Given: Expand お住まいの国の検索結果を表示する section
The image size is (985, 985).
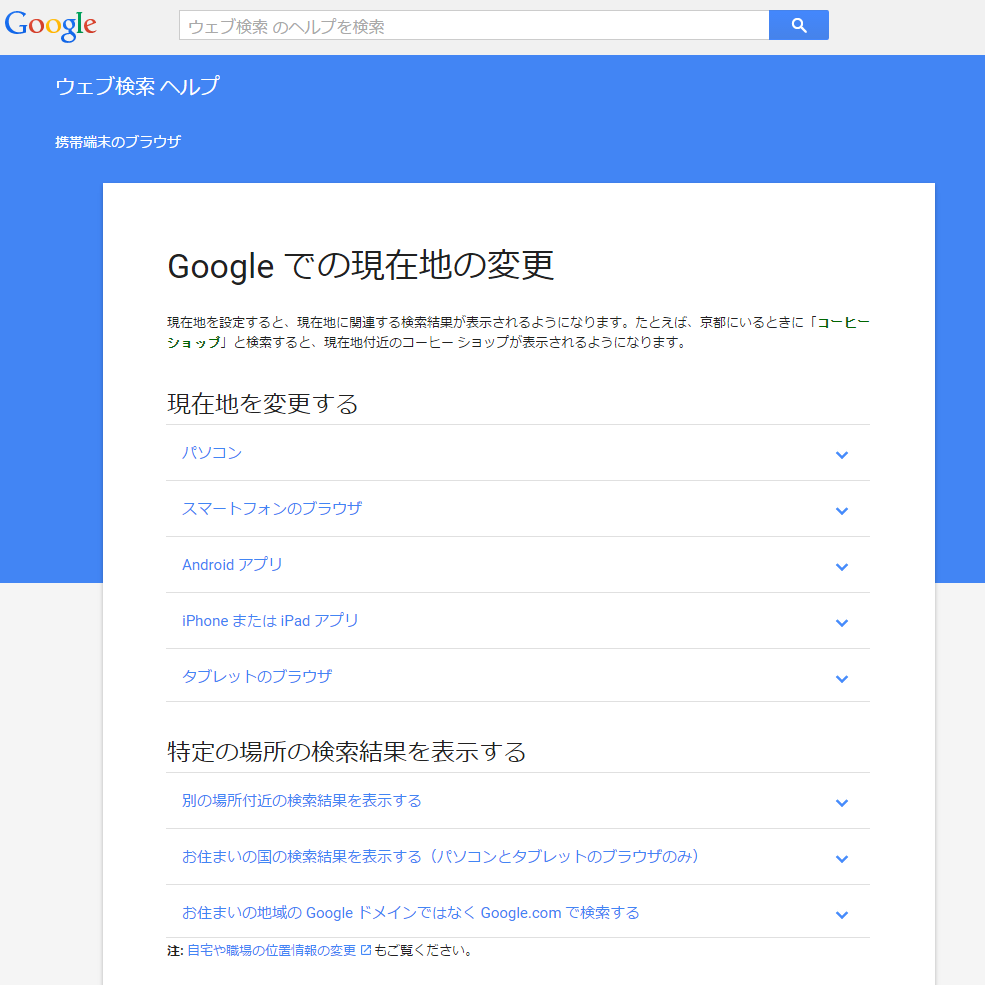Looking at the screenshot, I should click(x=518, y=857).
